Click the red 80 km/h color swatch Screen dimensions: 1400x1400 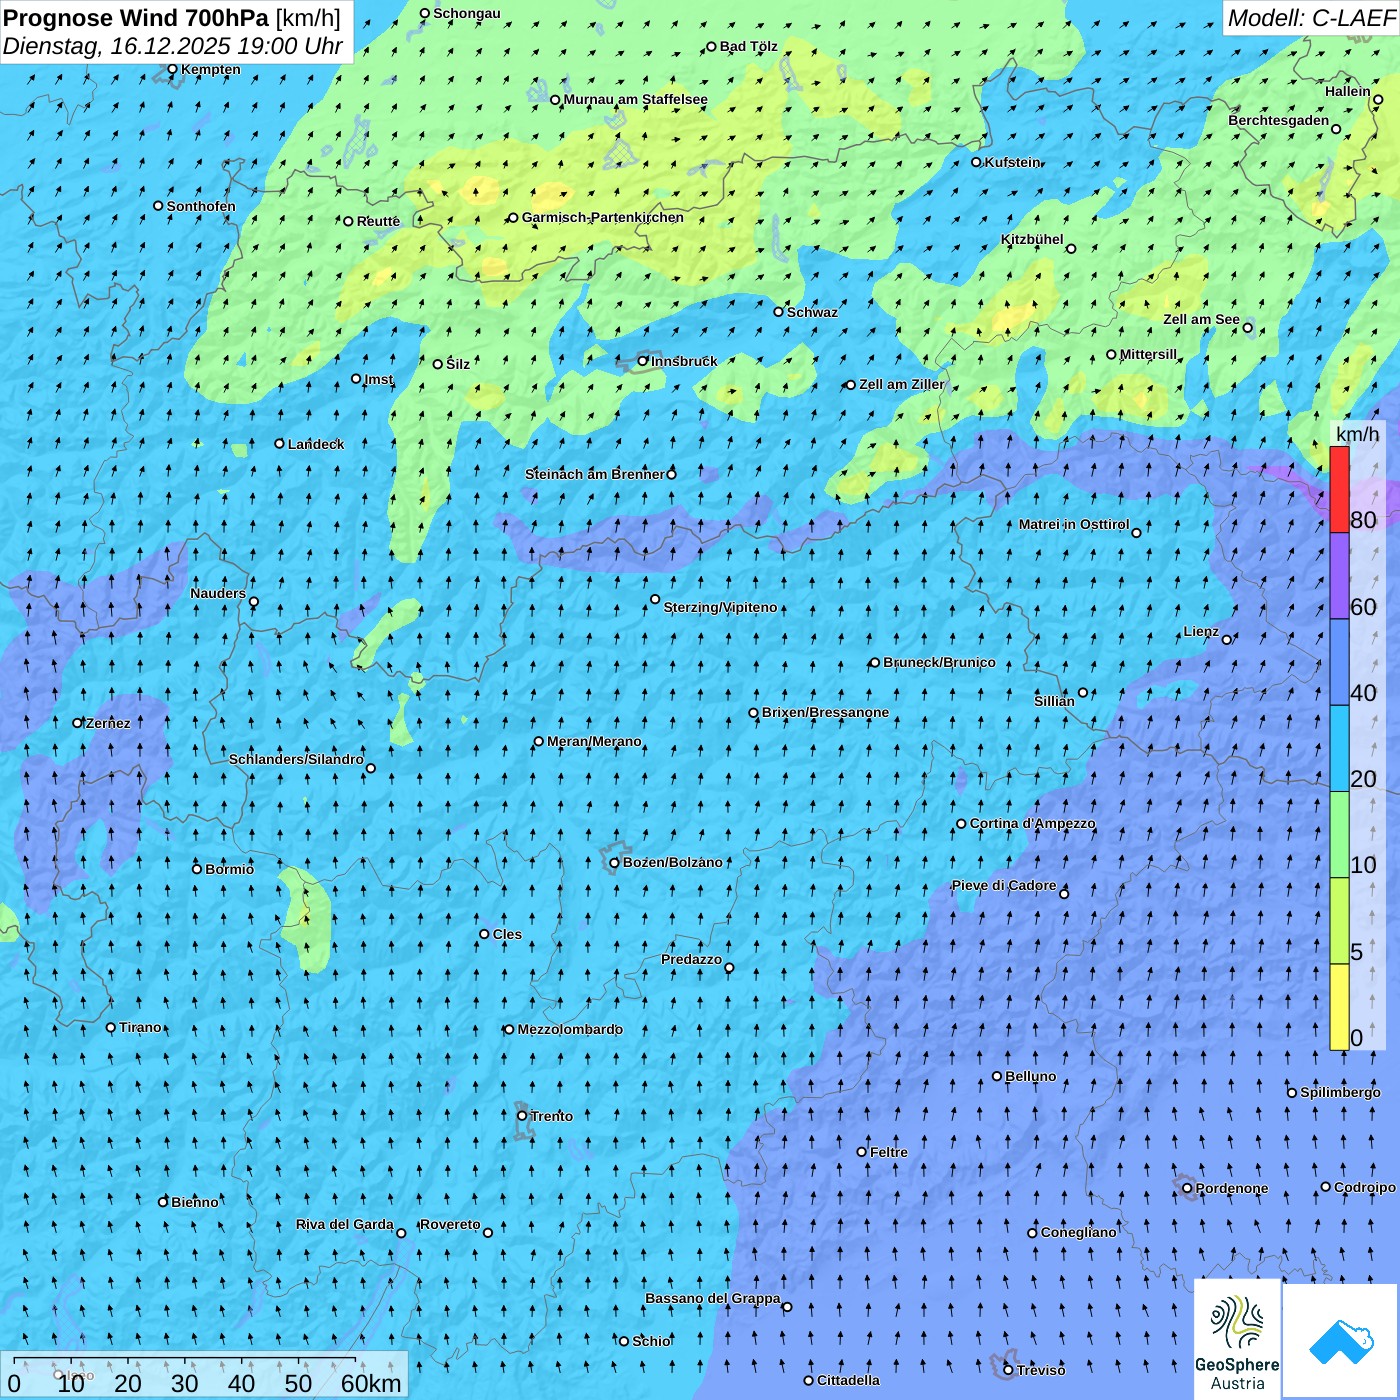[1339, 489]
